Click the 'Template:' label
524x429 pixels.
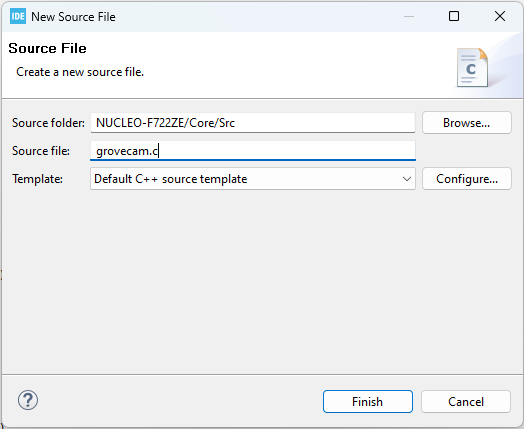37,179
